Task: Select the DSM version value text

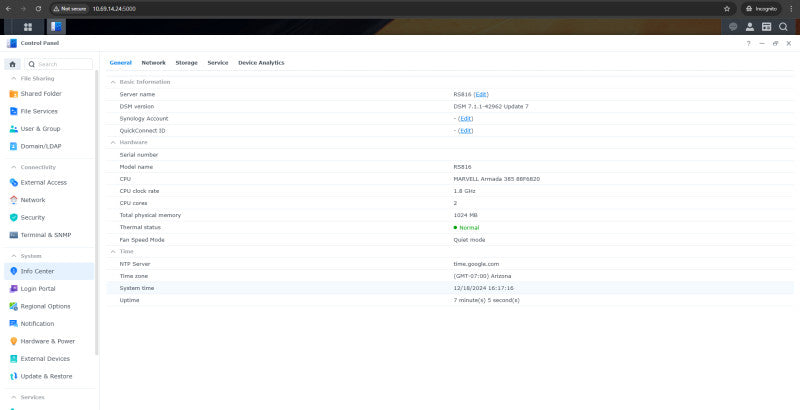Action: point(491,107)
